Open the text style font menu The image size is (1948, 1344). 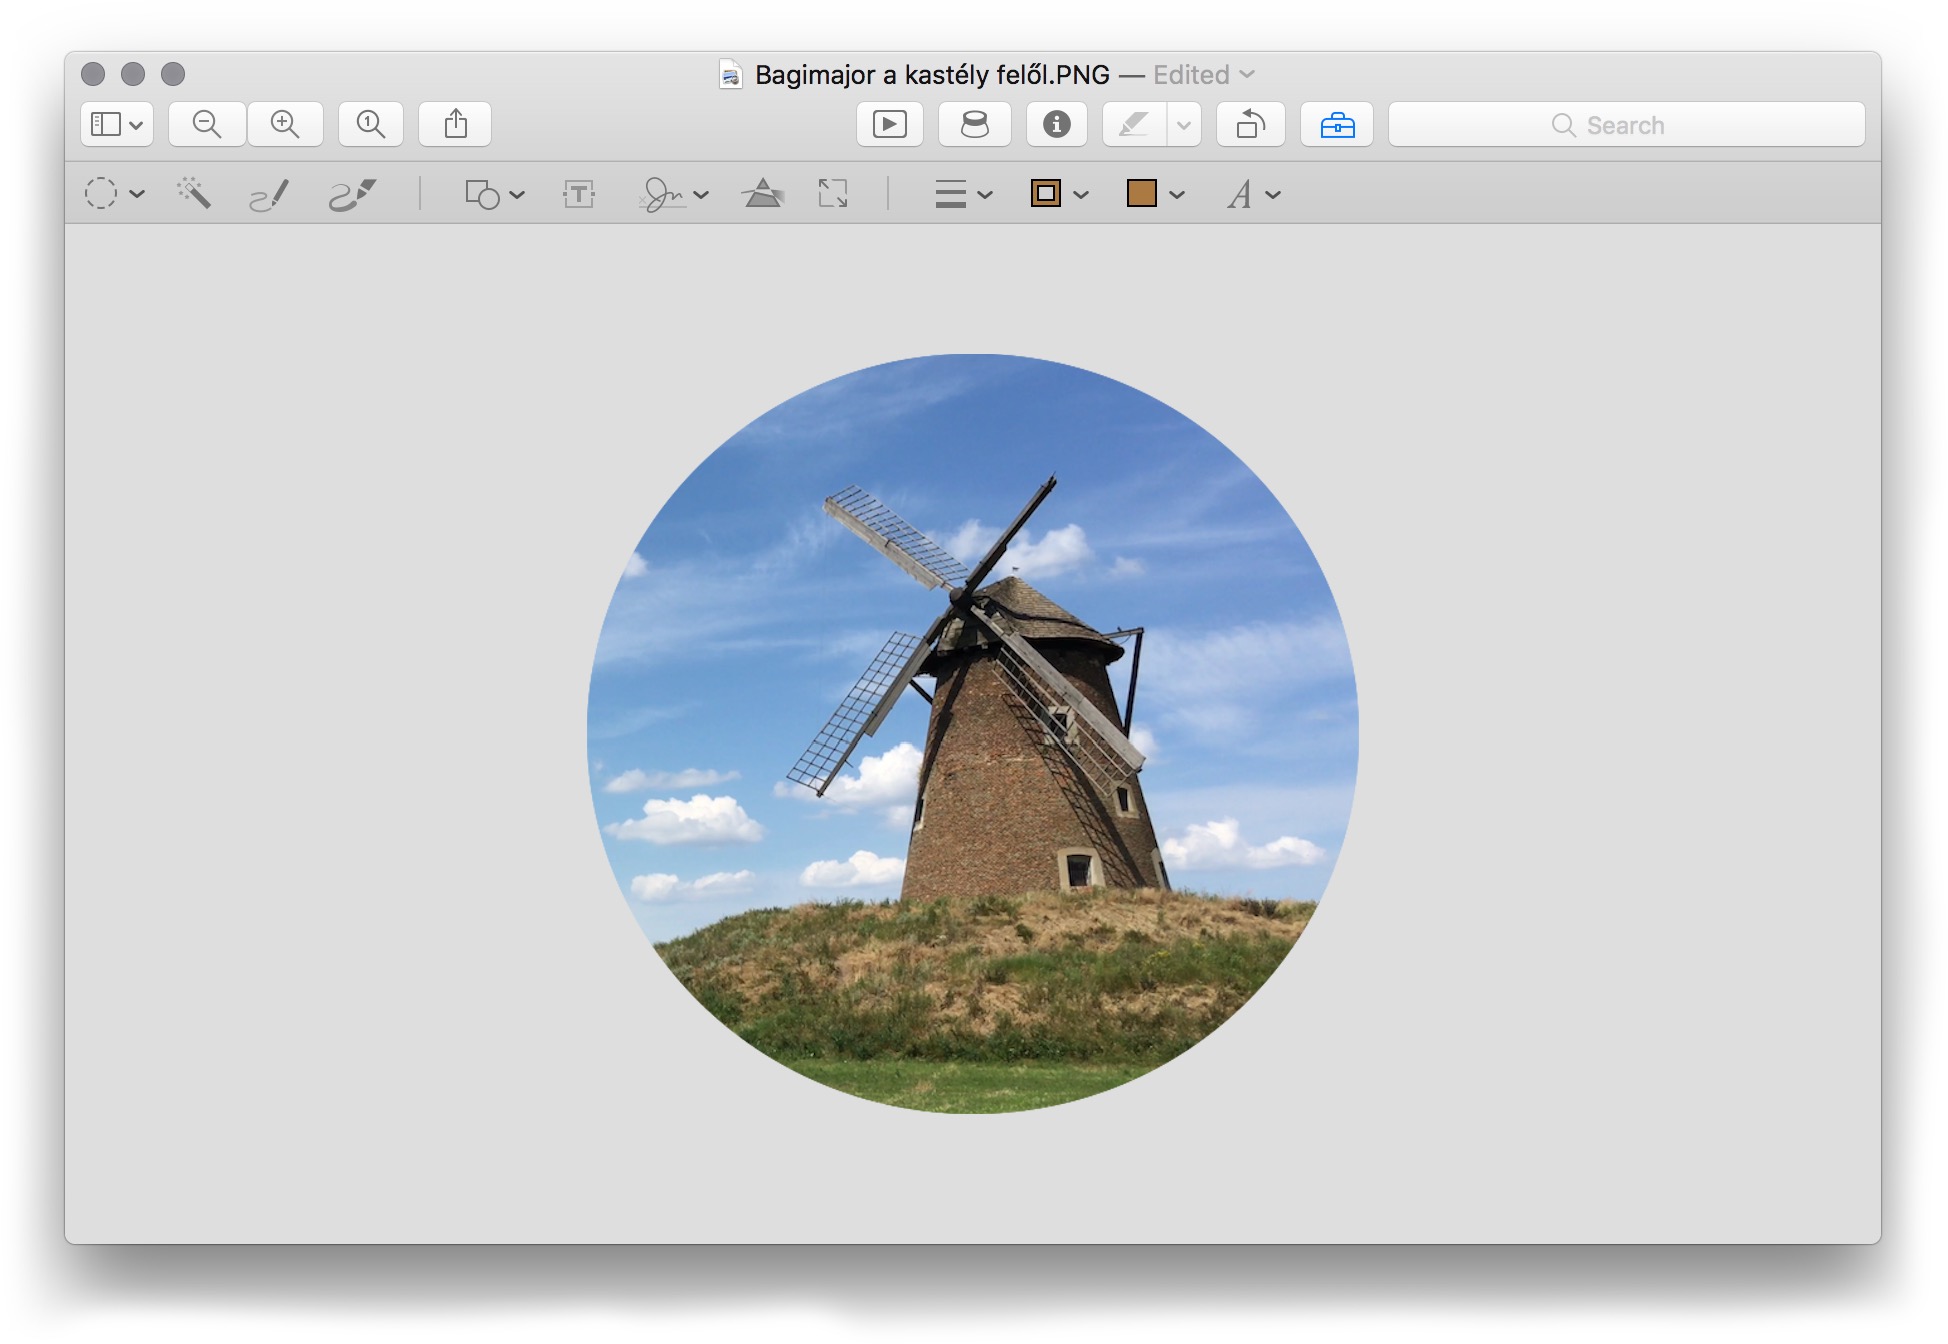[1254, 194]
